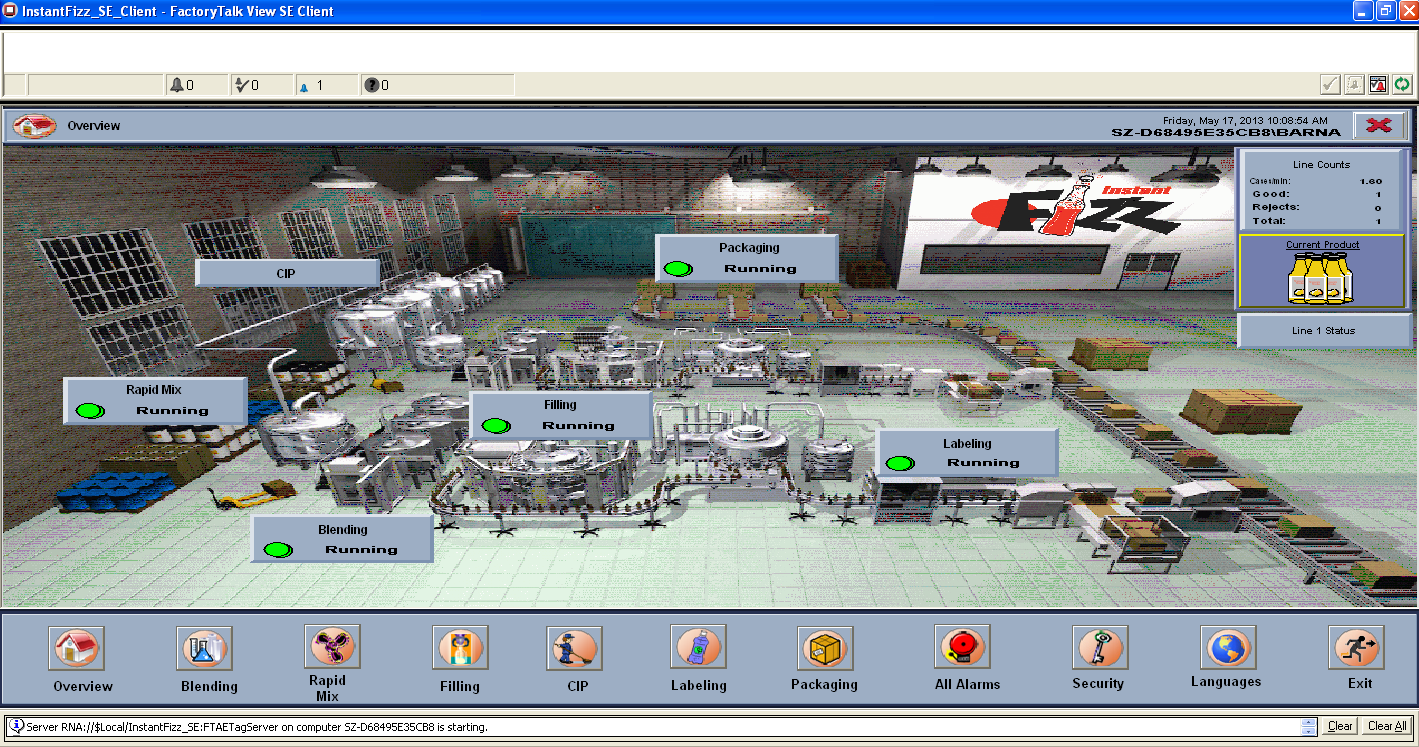Screen dimensions: 1419x747
Task: Click the Running text under Blending
Action: (361, 549)
